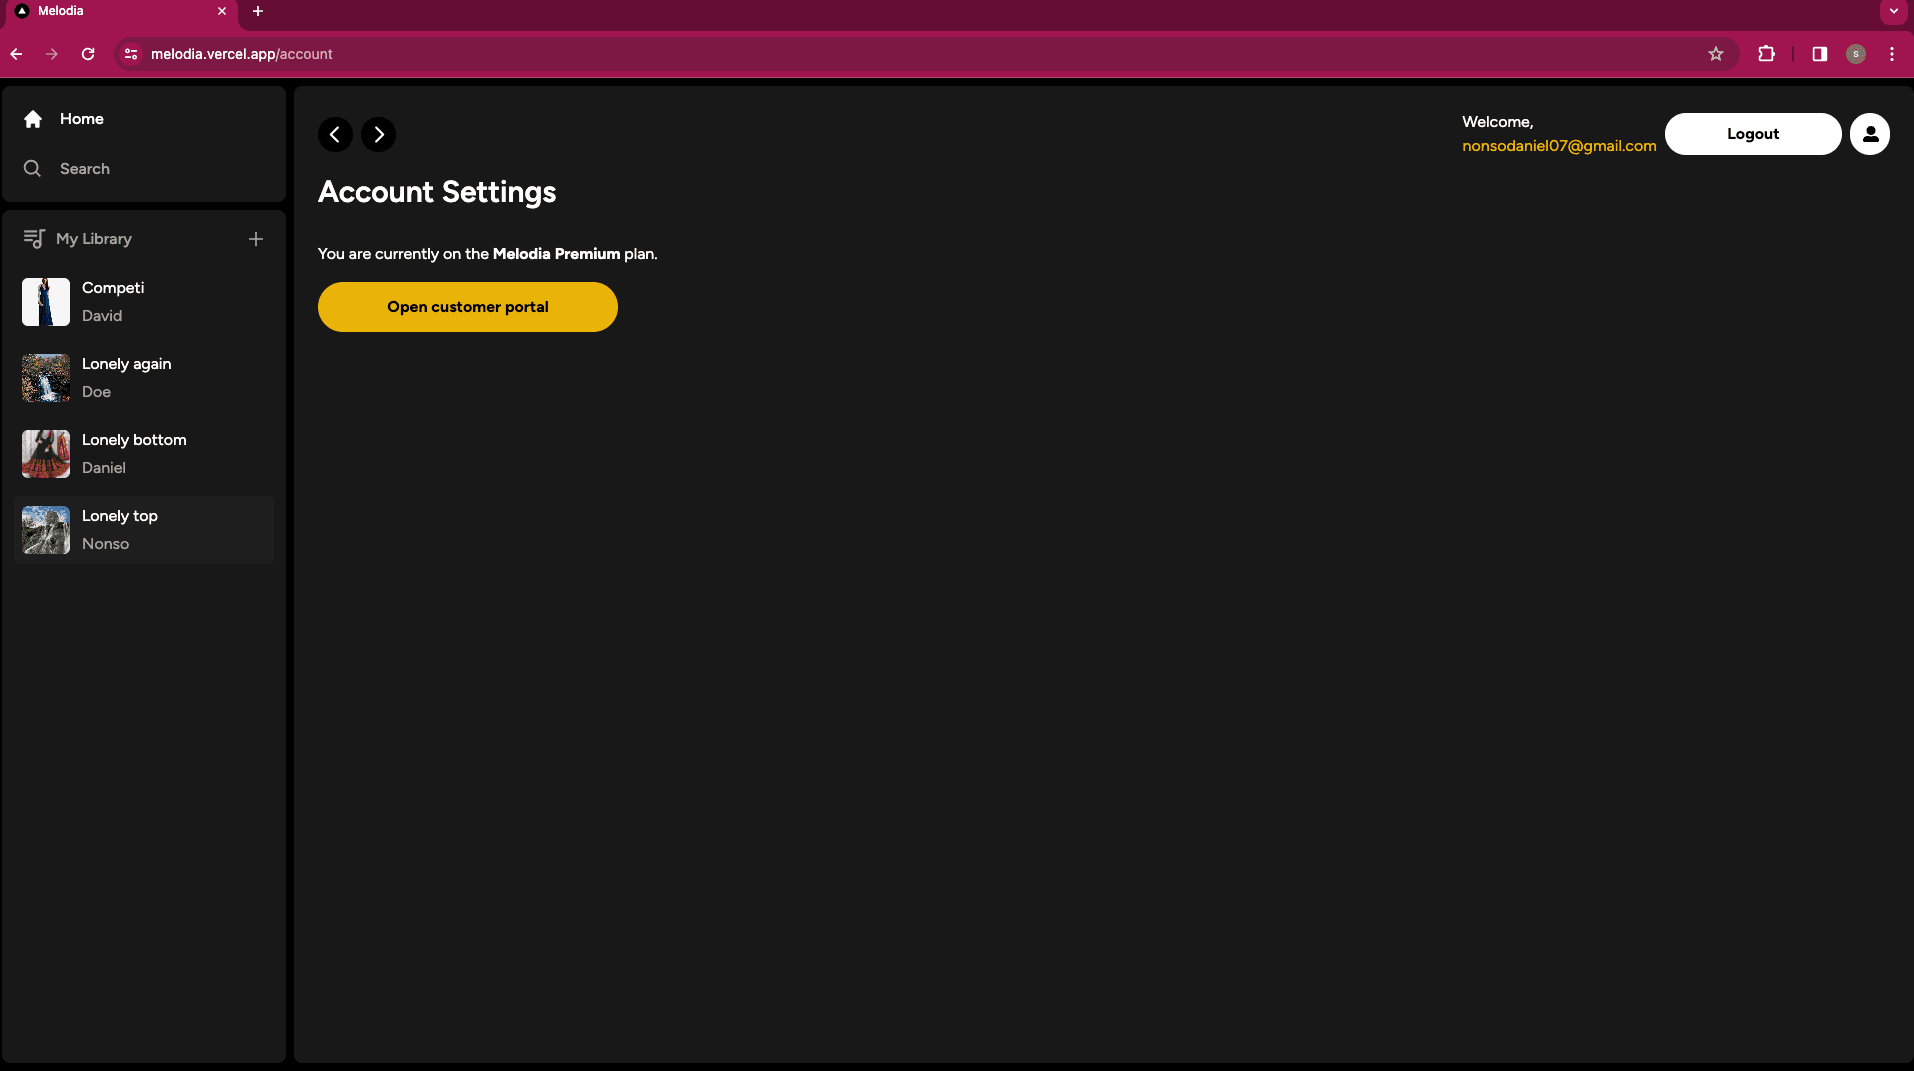Go forward using the right chevron button
The image size is (1914, 1071).
pos(378,134)
